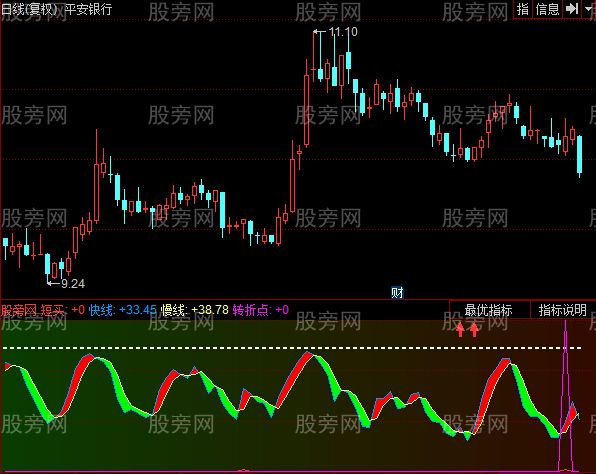Select the 短买 indicator label
The height and width of the screenshot is (474, 596).
click(52, 310)
